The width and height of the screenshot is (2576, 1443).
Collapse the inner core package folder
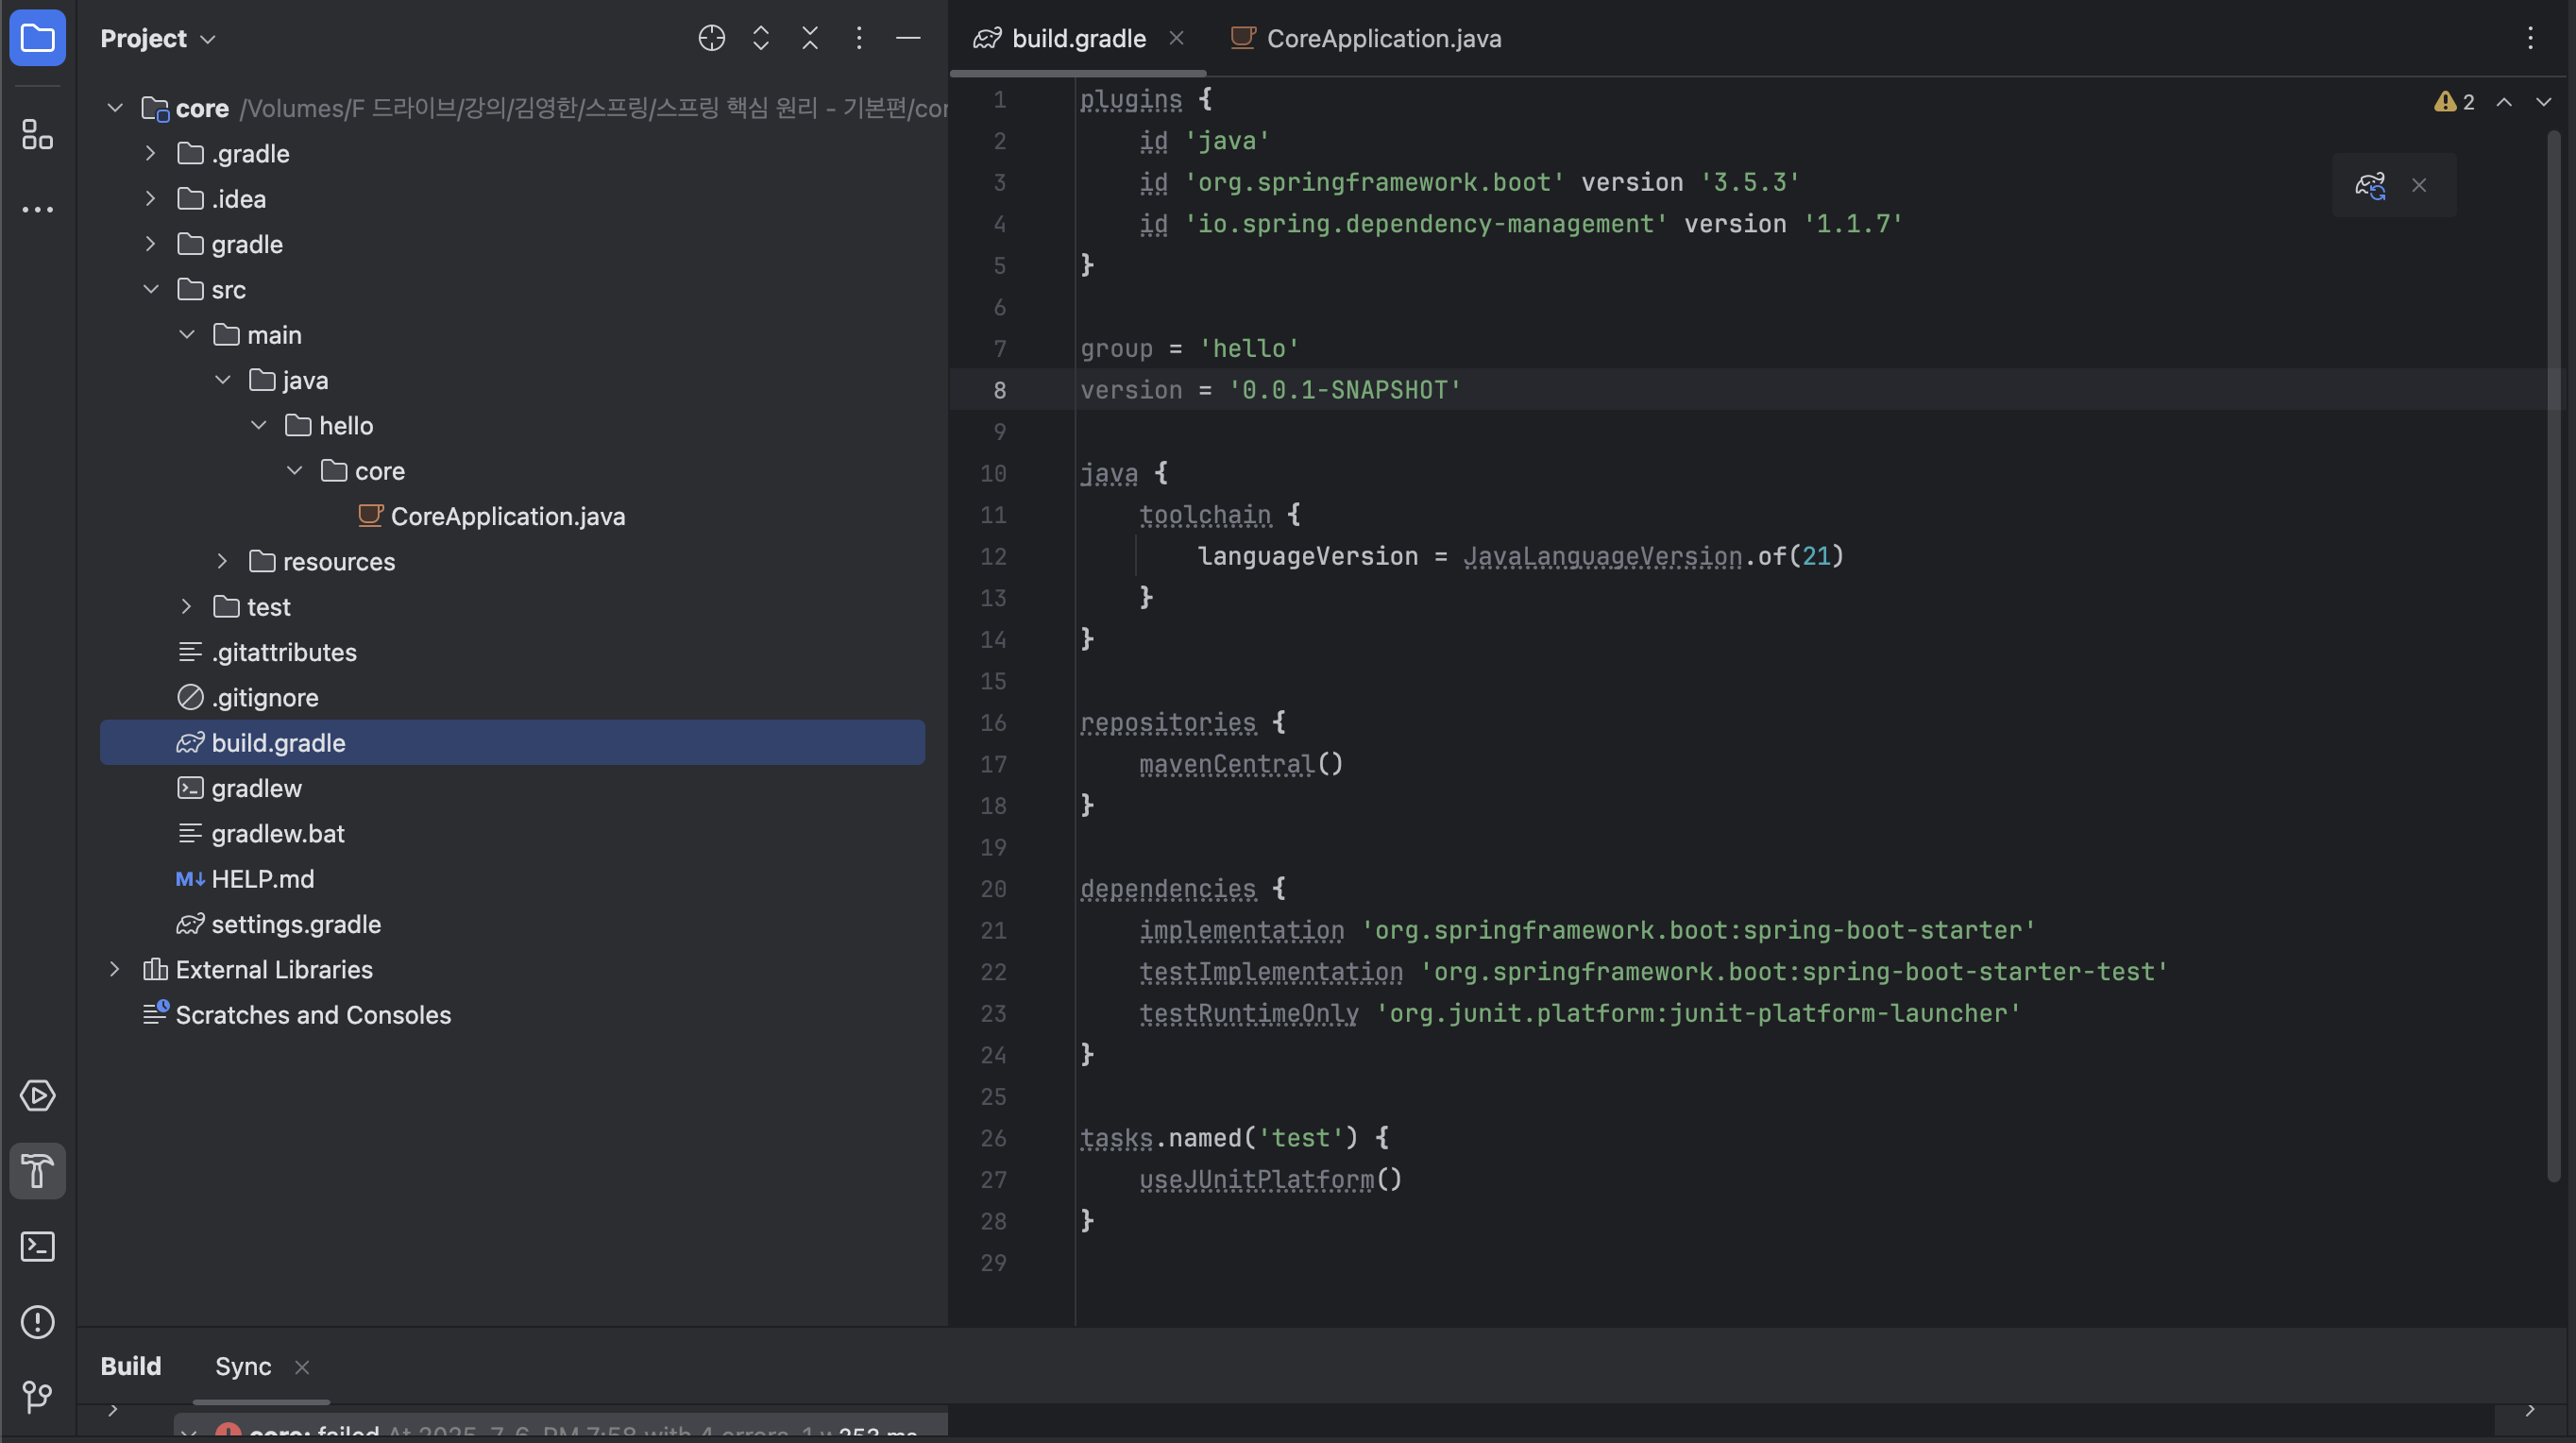(x=294, y=470)
